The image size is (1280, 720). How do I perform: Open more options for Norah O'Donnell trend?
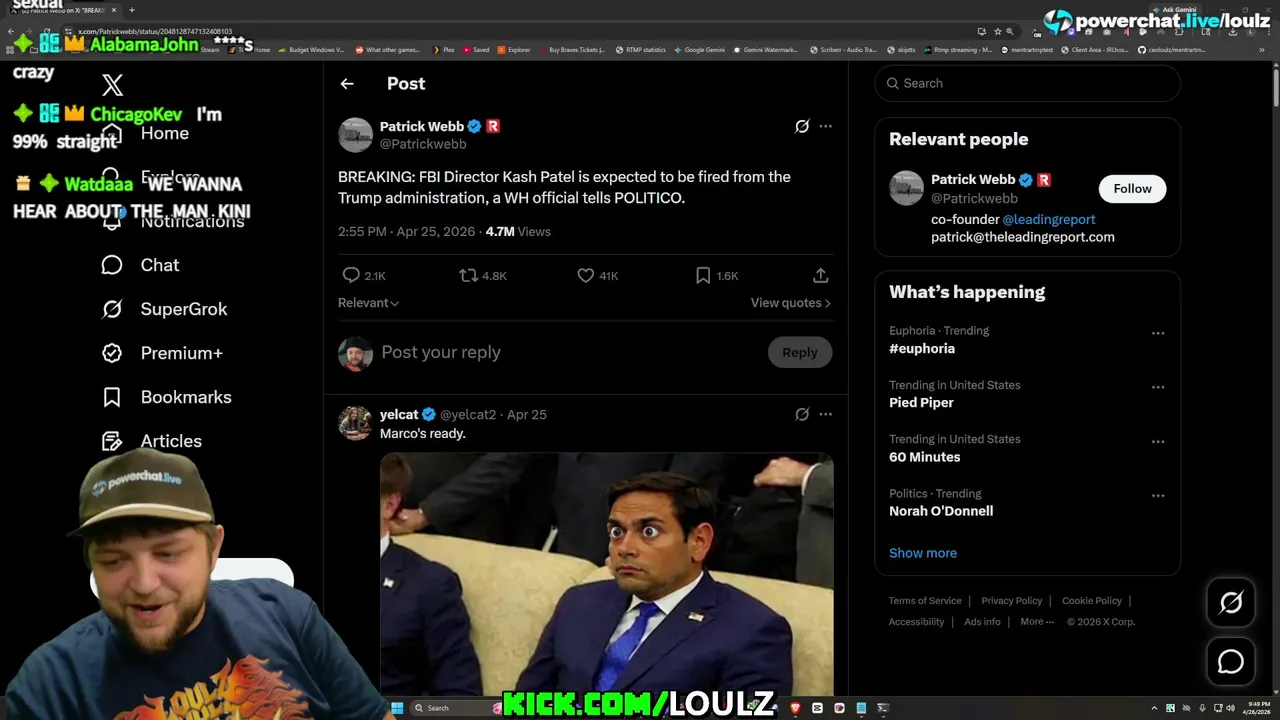1158,495
